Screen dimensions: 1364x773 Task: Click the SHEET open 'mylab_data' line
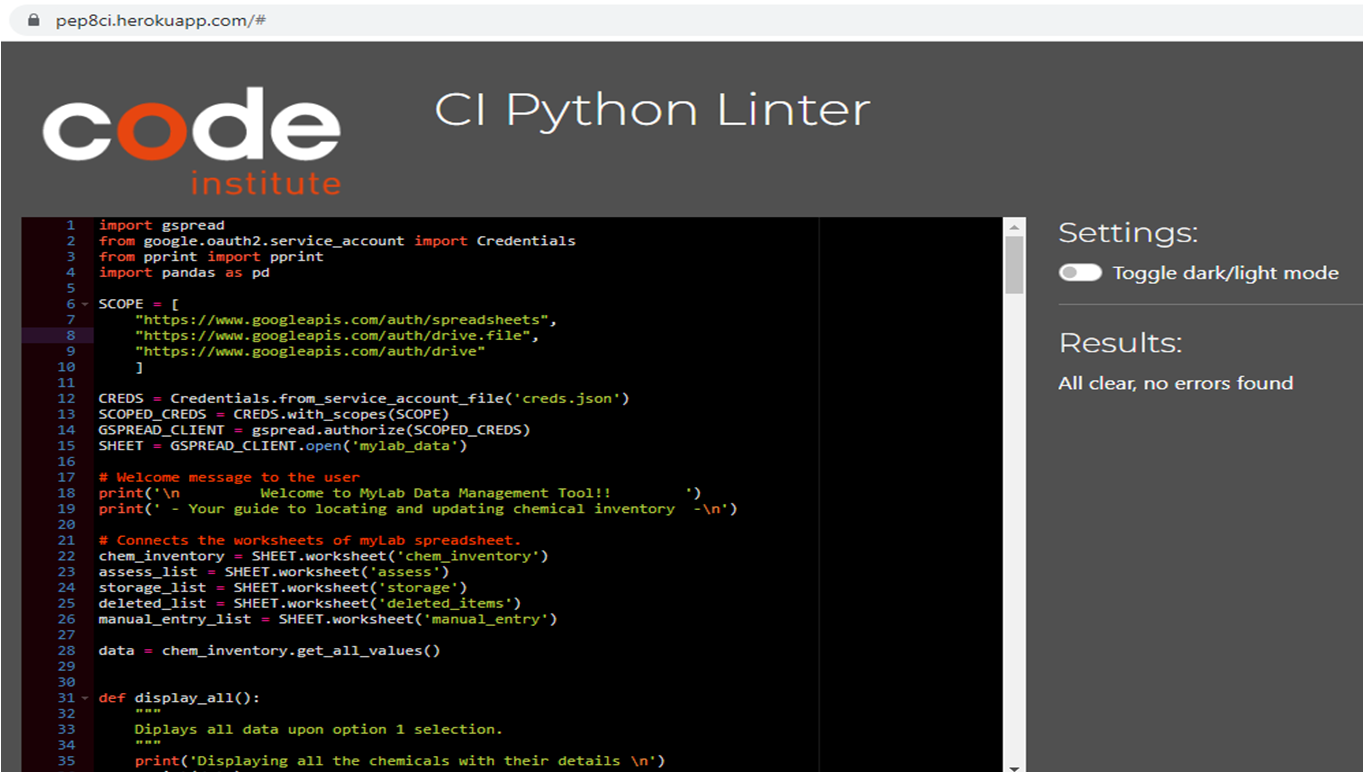point(283,446)
